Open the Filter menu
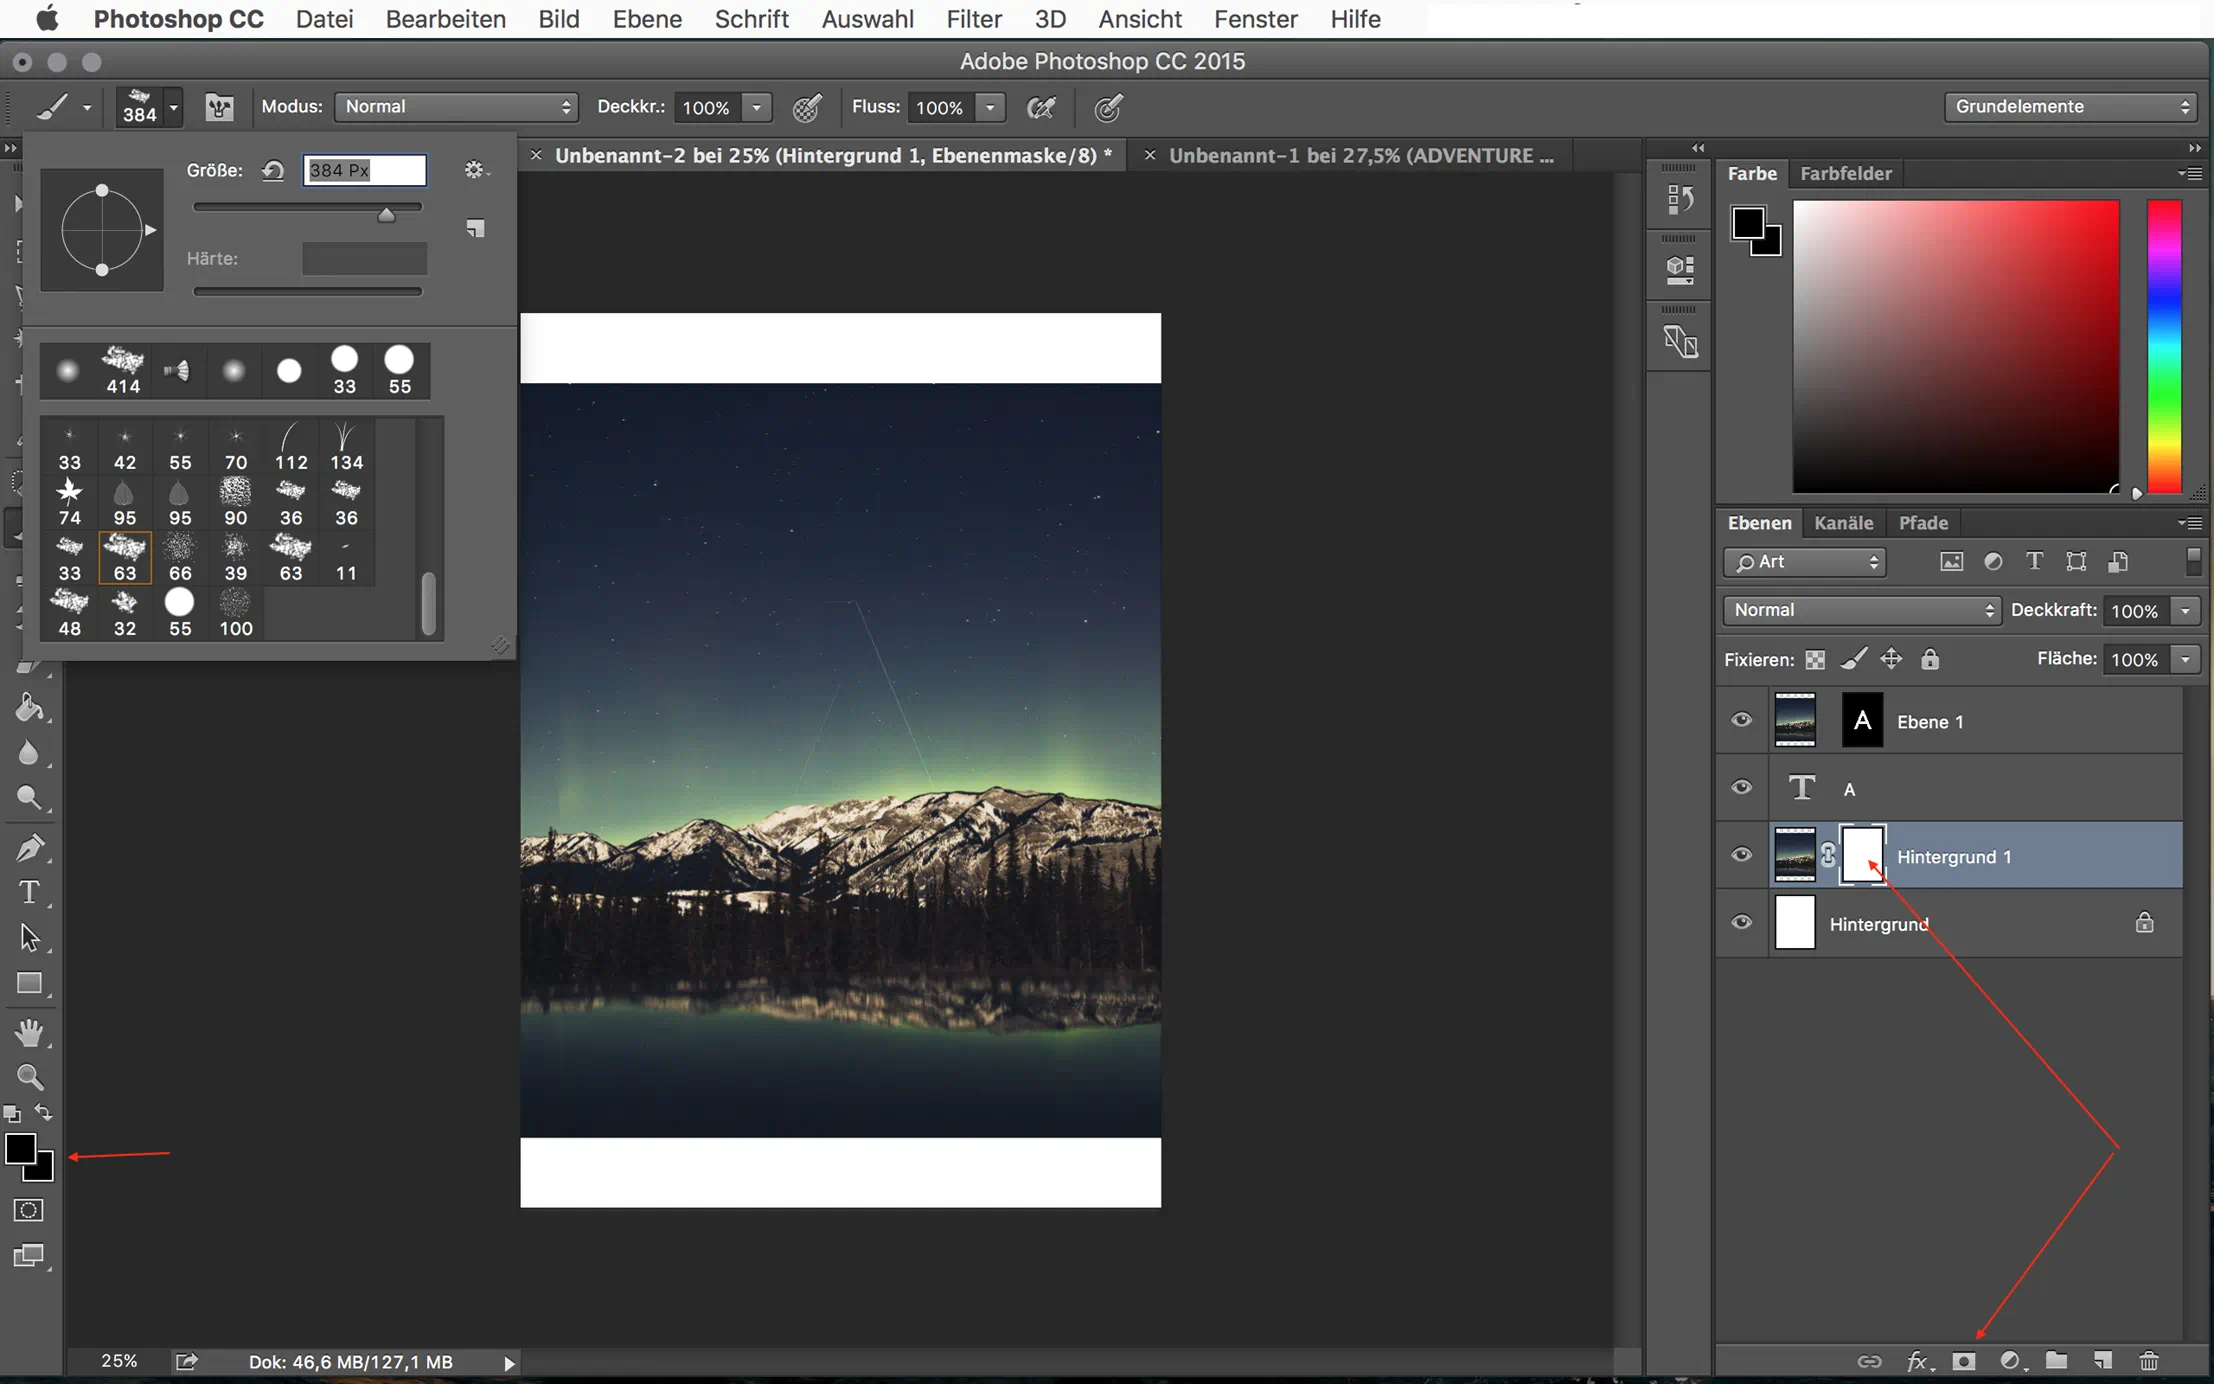The height and width of the screenshot is (1384, 2214). 973,19
